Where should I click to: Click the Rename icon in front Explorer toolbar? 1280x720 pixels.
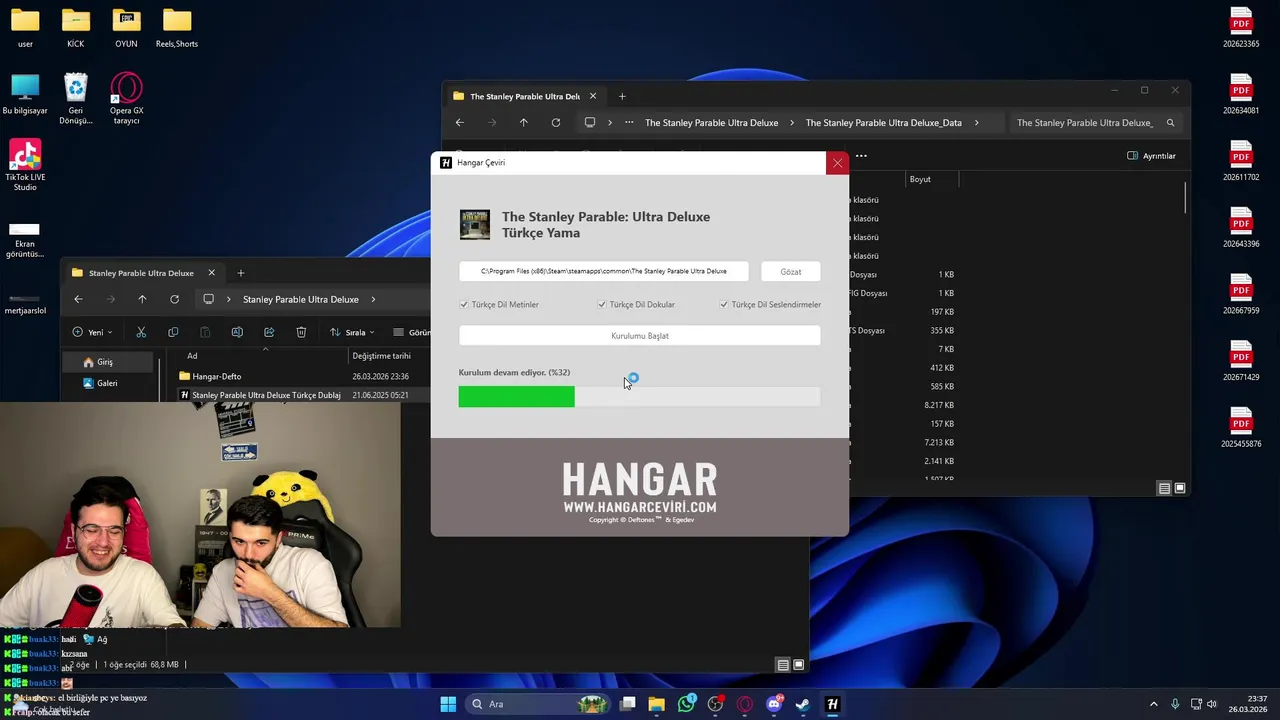[237, 332]
